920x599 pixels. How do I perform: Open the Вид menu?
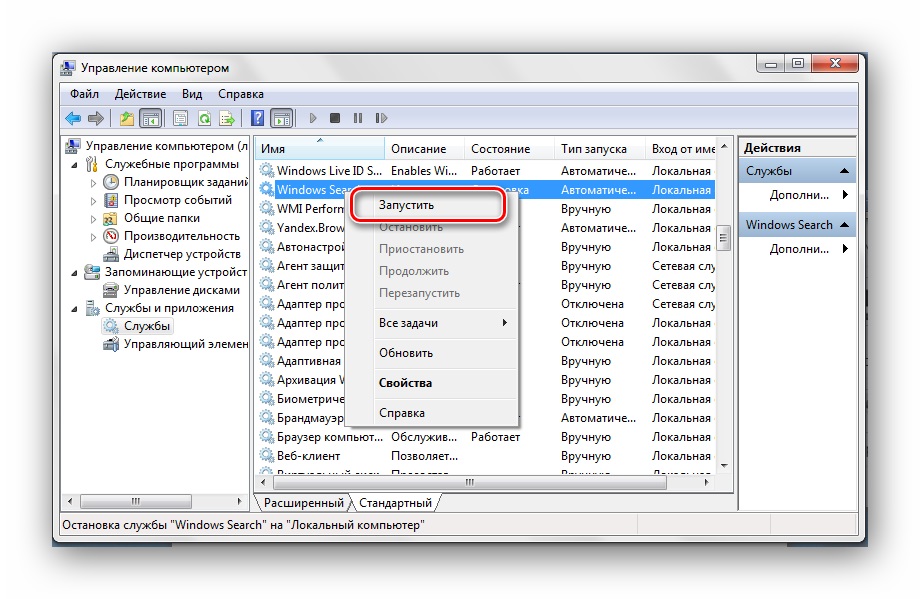(192, 94)
